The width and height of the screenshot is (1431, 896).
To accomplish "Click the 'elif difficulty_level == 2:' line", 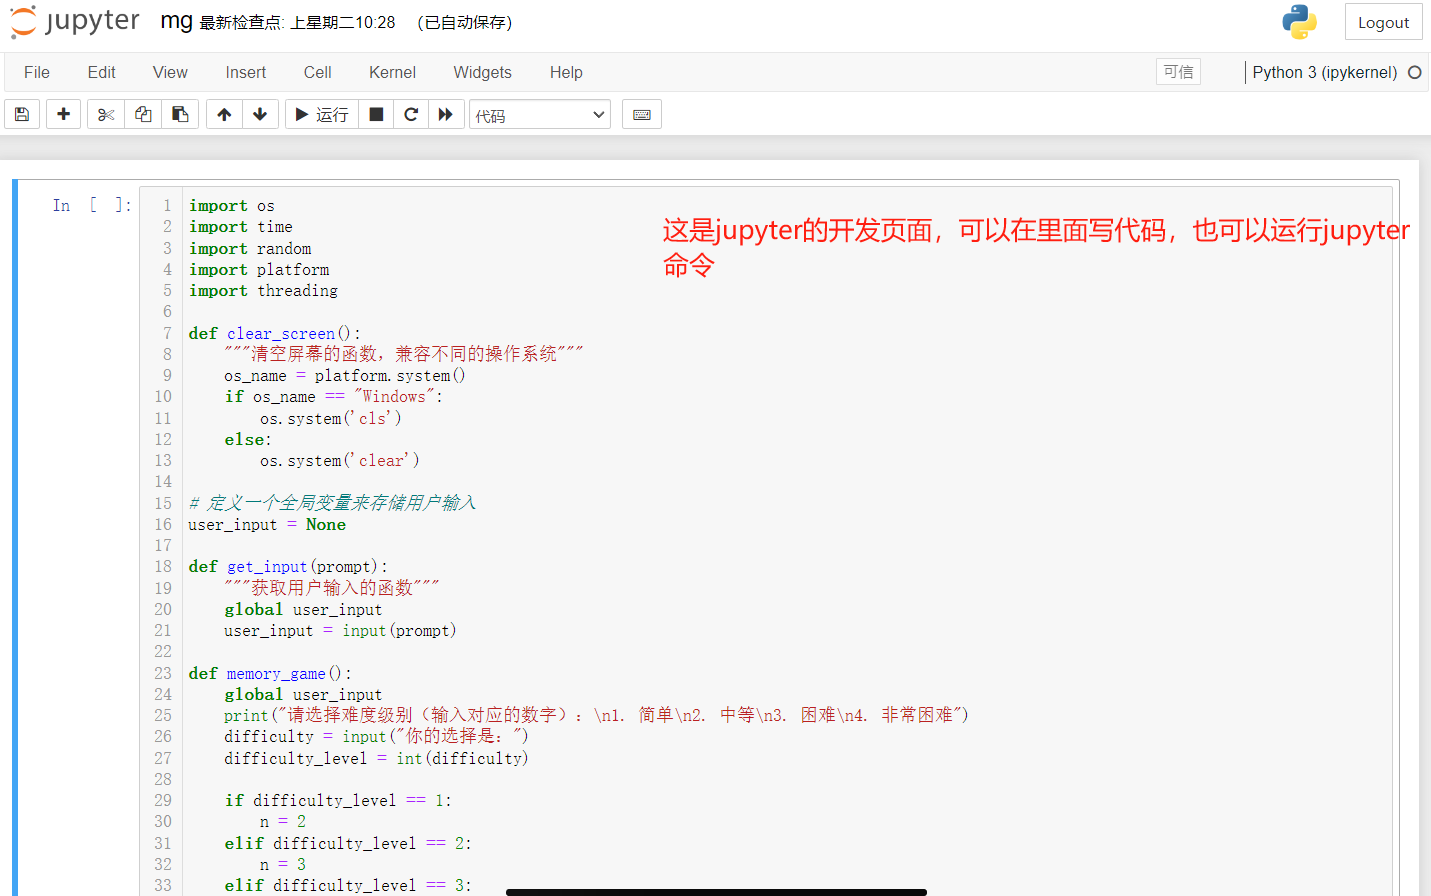I will pyautogui.click(x=348, y=844).
